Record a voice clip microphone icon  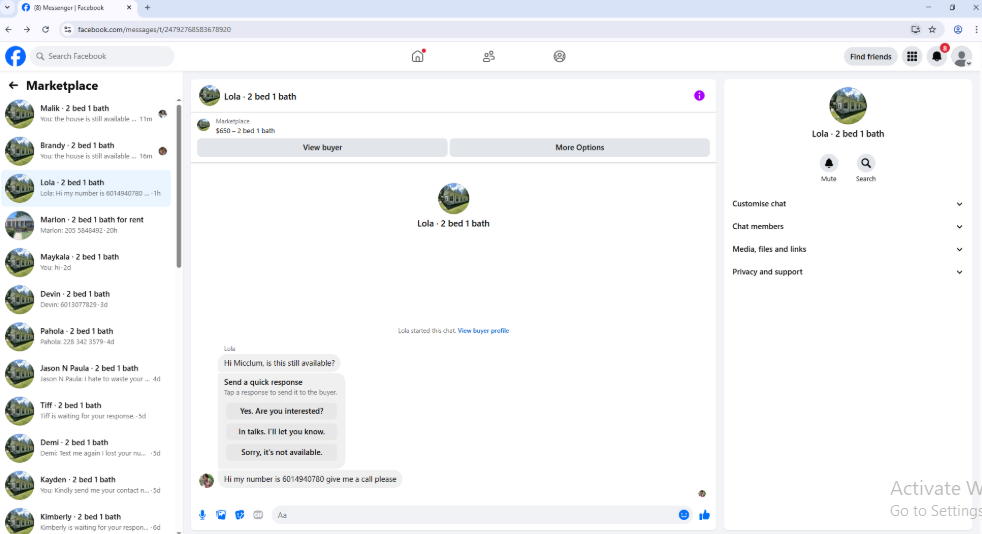[x=202, y=515]
